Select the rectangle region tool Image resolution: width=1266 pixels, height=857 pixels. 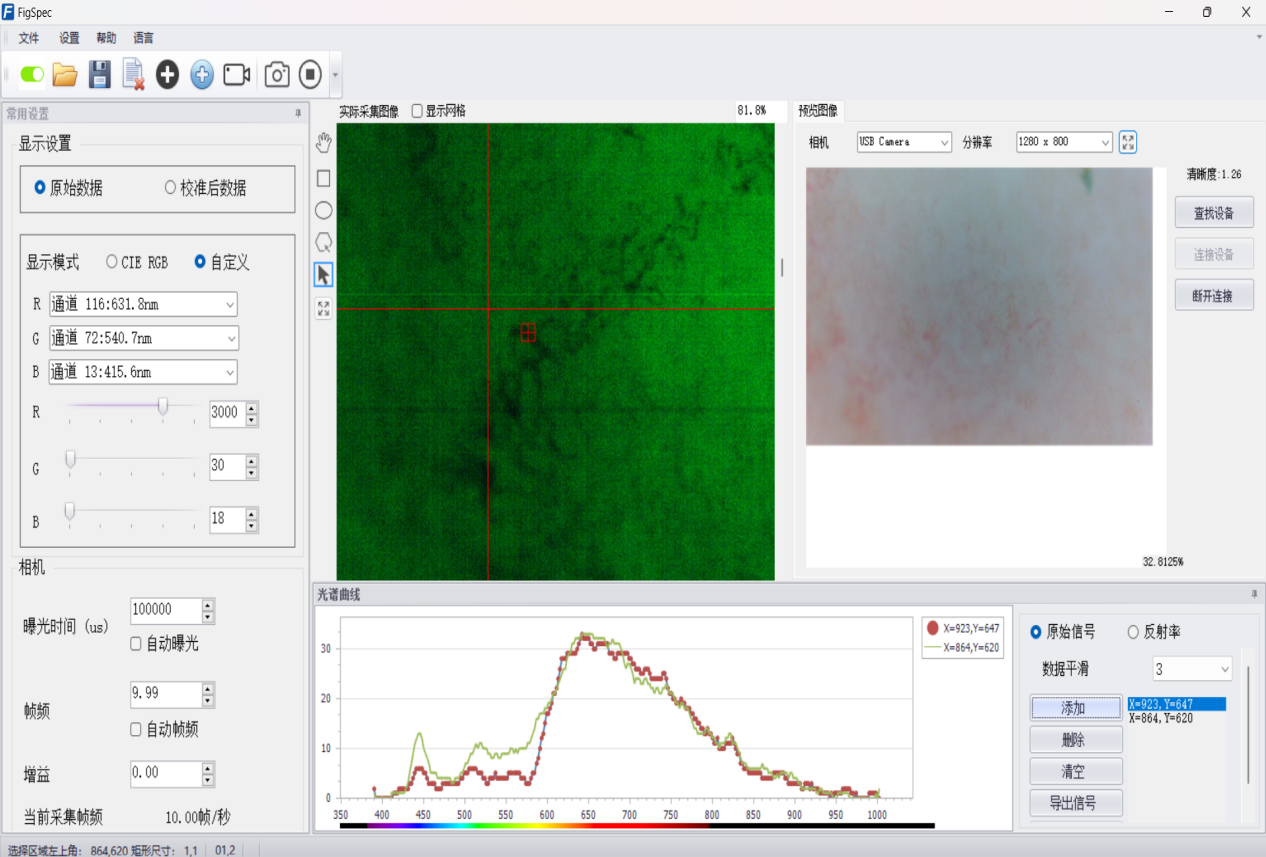point(323,179)
